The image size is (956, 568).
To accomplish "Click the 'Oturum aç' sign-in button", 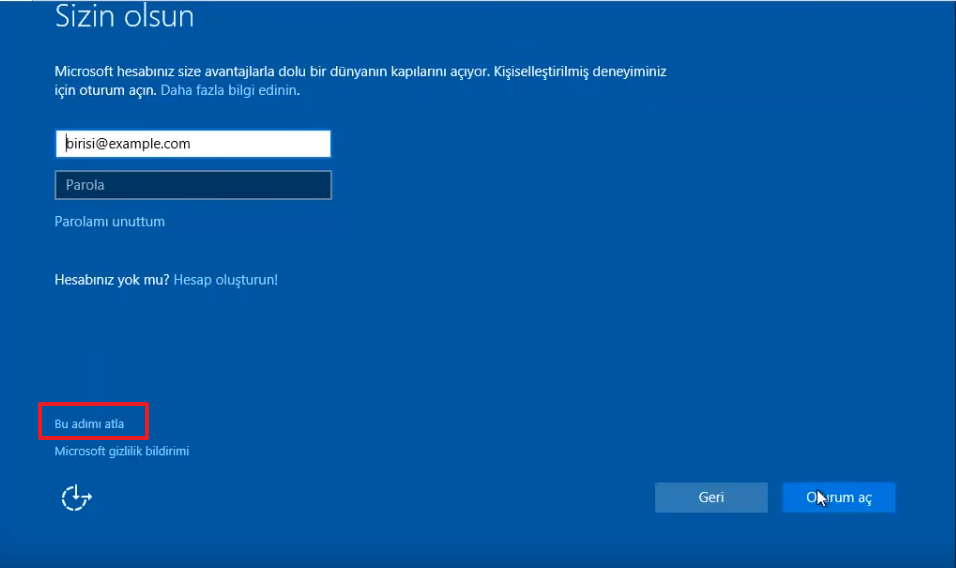I will pyautogui.click(x=839, y=497).
